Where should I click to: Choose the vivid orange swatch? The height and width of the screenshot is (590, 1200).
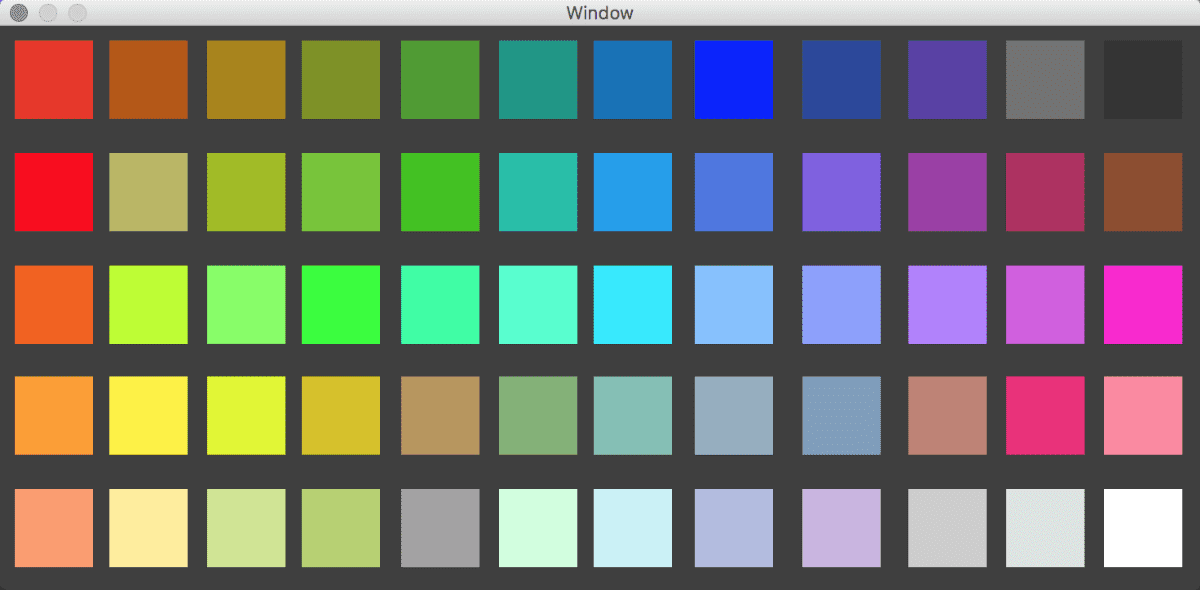(x=54, y=304)
